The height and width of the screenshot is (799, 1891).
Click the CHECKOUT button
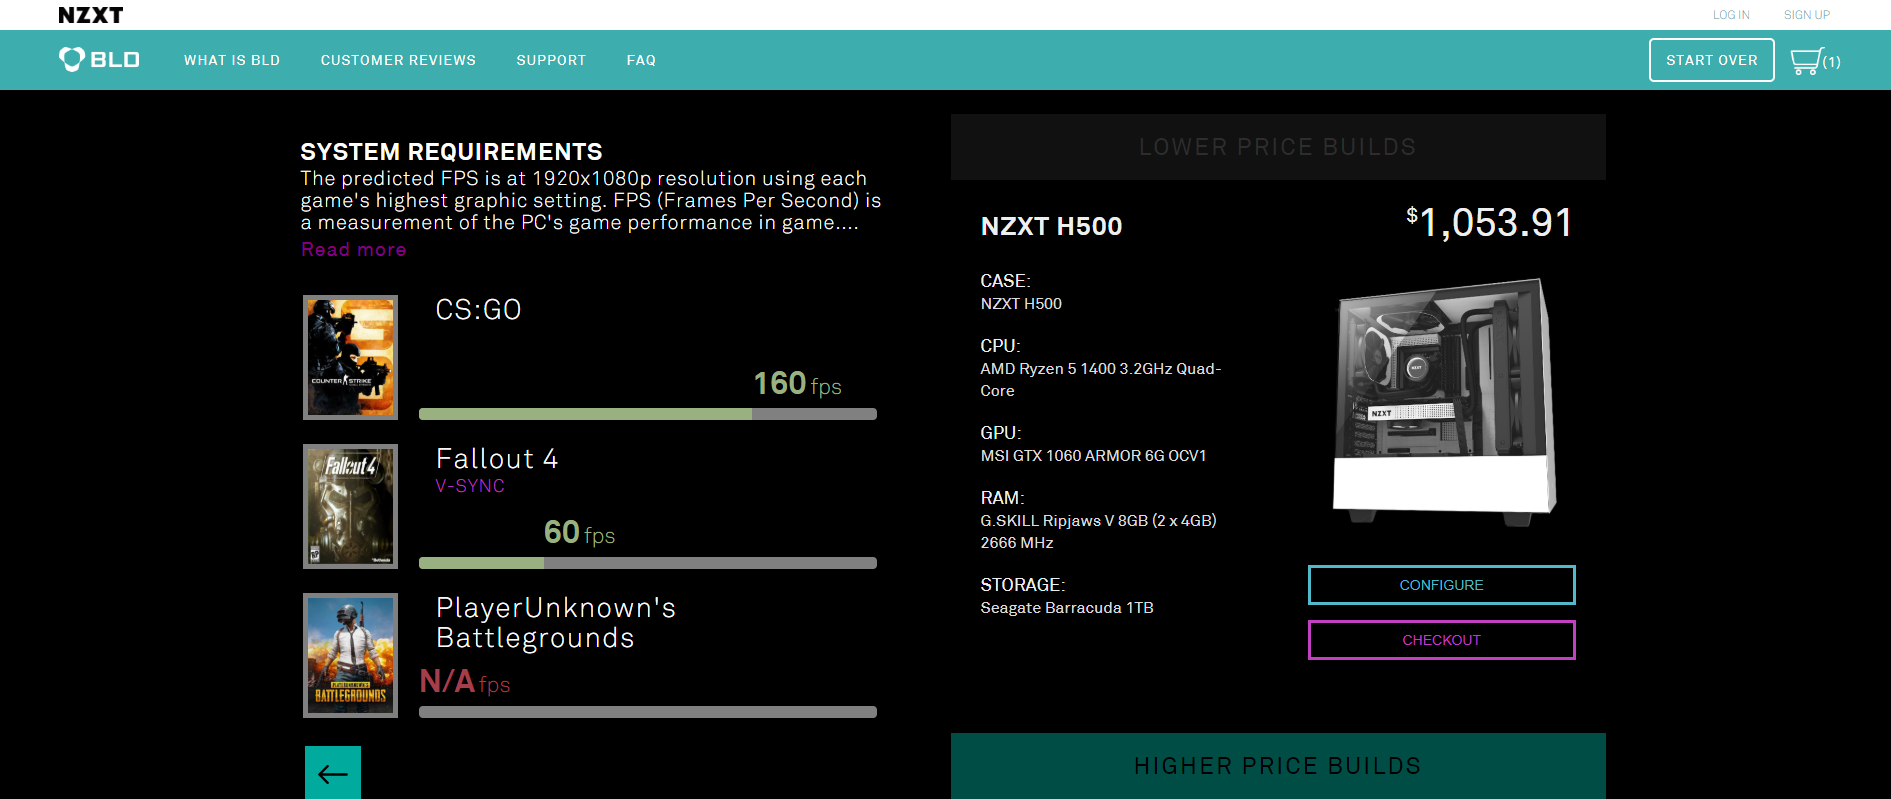click(1441, 640)
